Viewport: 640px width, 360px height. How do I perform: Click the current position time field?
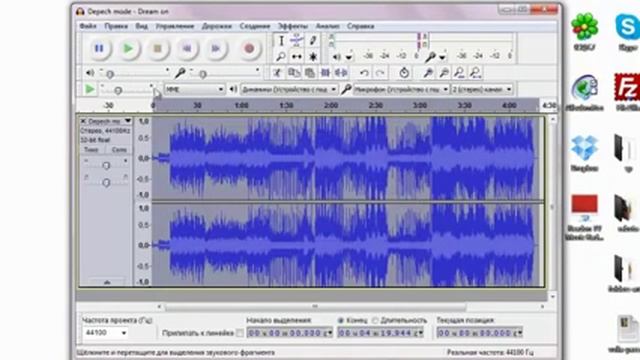click(x=480, y=333)
